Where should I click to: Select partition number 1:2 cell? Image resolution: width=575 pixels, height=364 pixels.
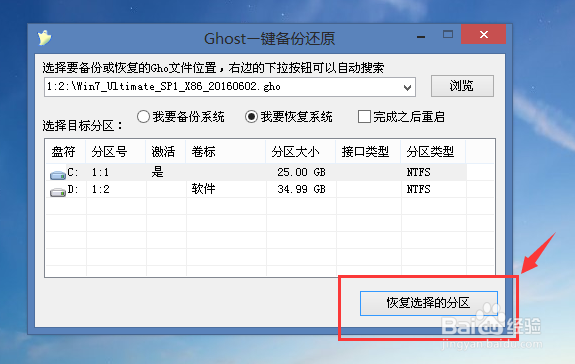[100, 189]
